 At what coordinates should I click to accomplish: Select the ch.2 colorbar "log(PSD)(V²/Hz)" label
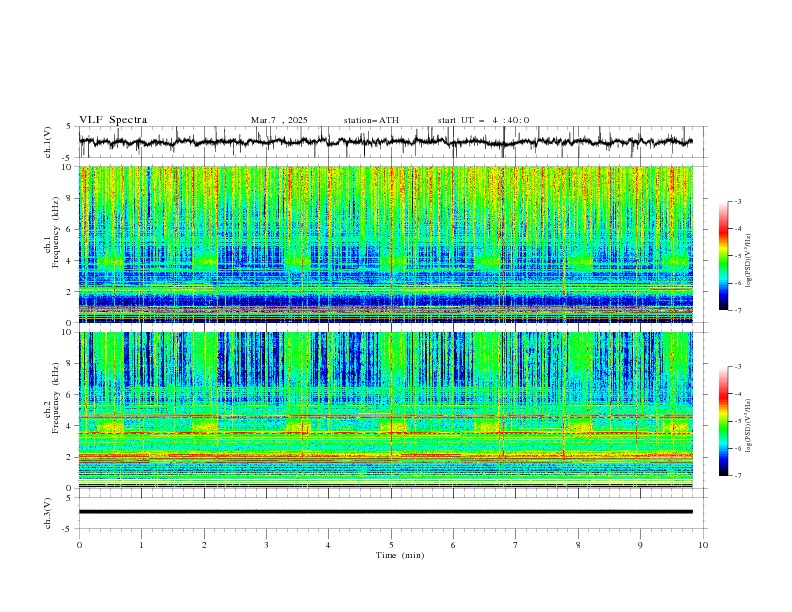pos(749,425)
